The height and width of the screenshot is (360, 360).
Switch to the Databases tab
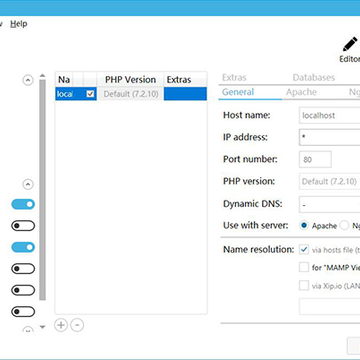pos(314,78)
